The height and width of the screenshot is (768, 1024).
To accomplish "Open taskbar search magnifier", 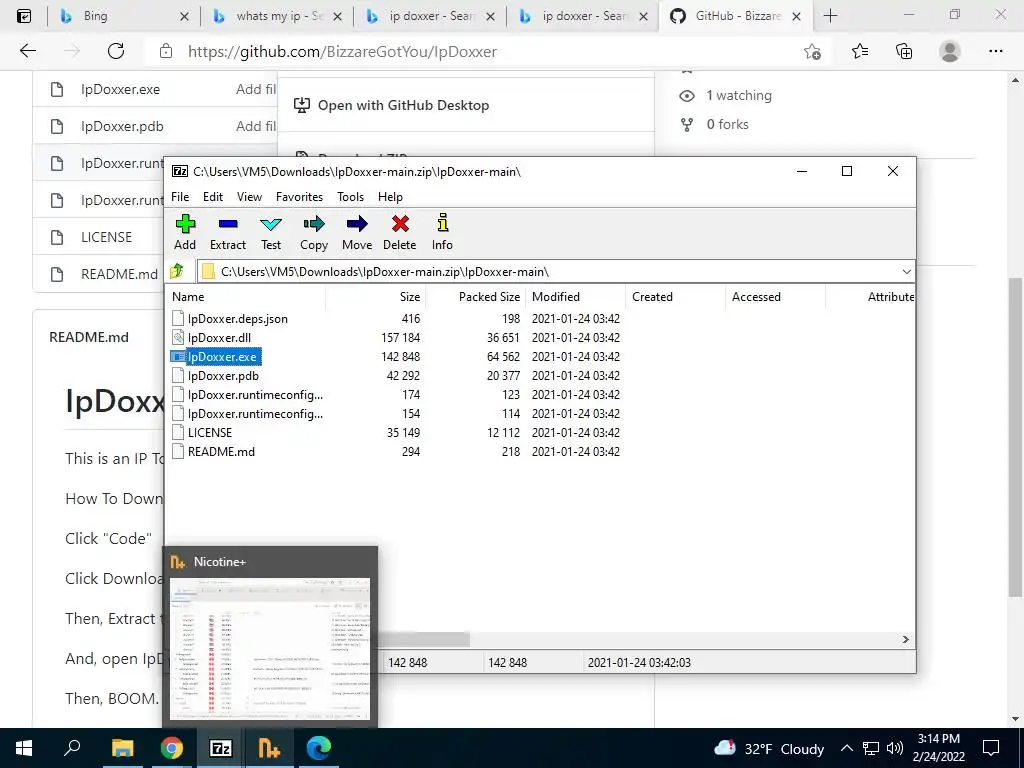I will point(72,748).
